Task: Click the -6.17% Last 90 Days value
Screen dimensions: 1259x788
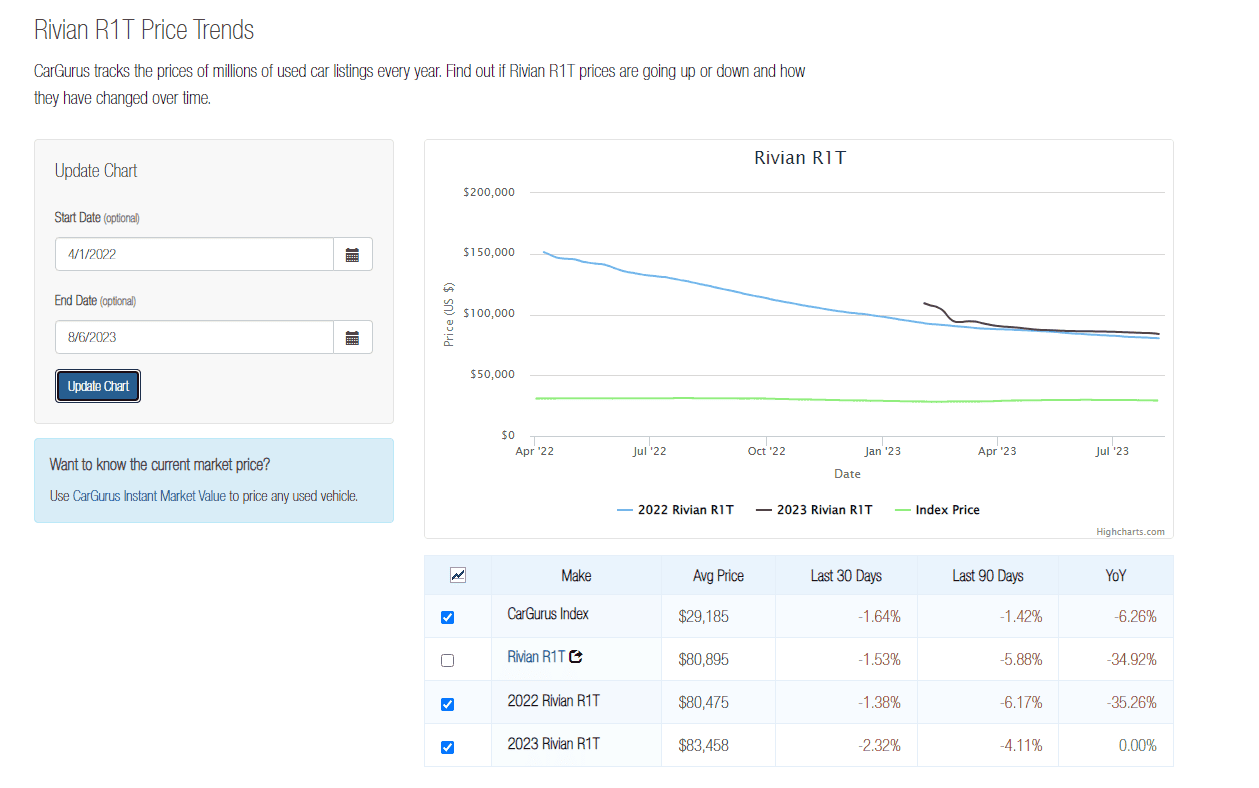Action: [x=1022, y=703]
